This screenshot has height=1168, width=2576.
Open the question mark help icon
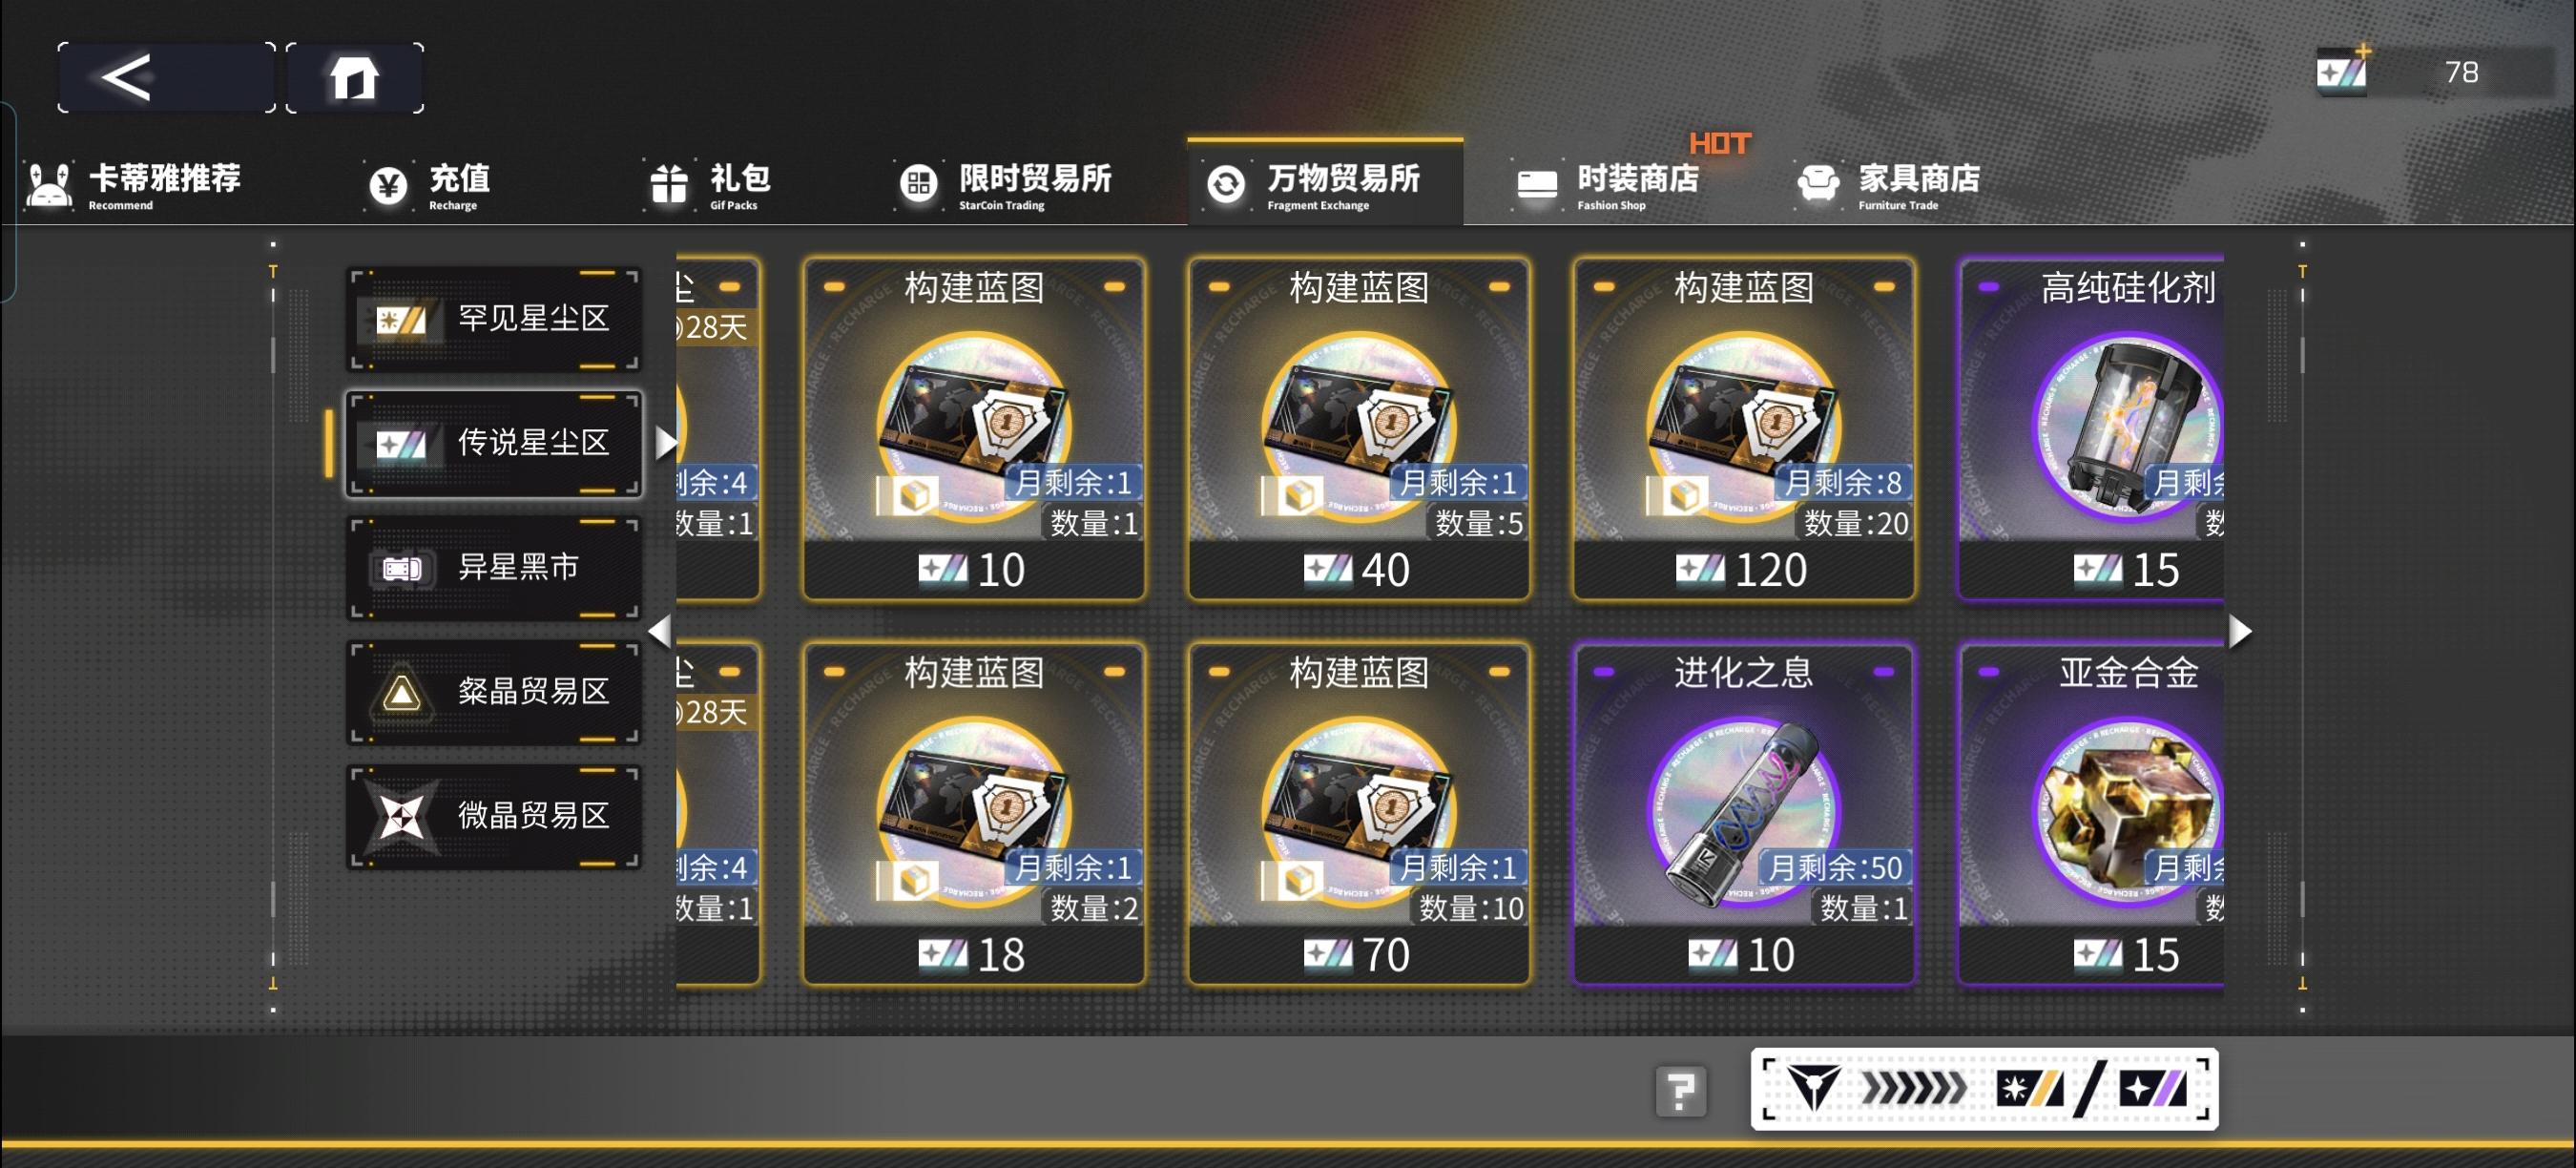[x=1680, y=1090]
